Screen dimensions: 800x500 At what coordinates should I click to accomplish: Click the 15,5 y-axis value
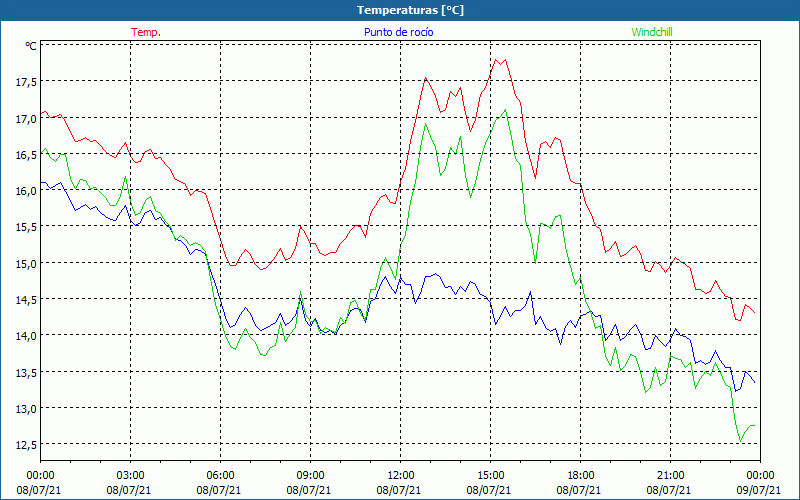tap(26, 228)
